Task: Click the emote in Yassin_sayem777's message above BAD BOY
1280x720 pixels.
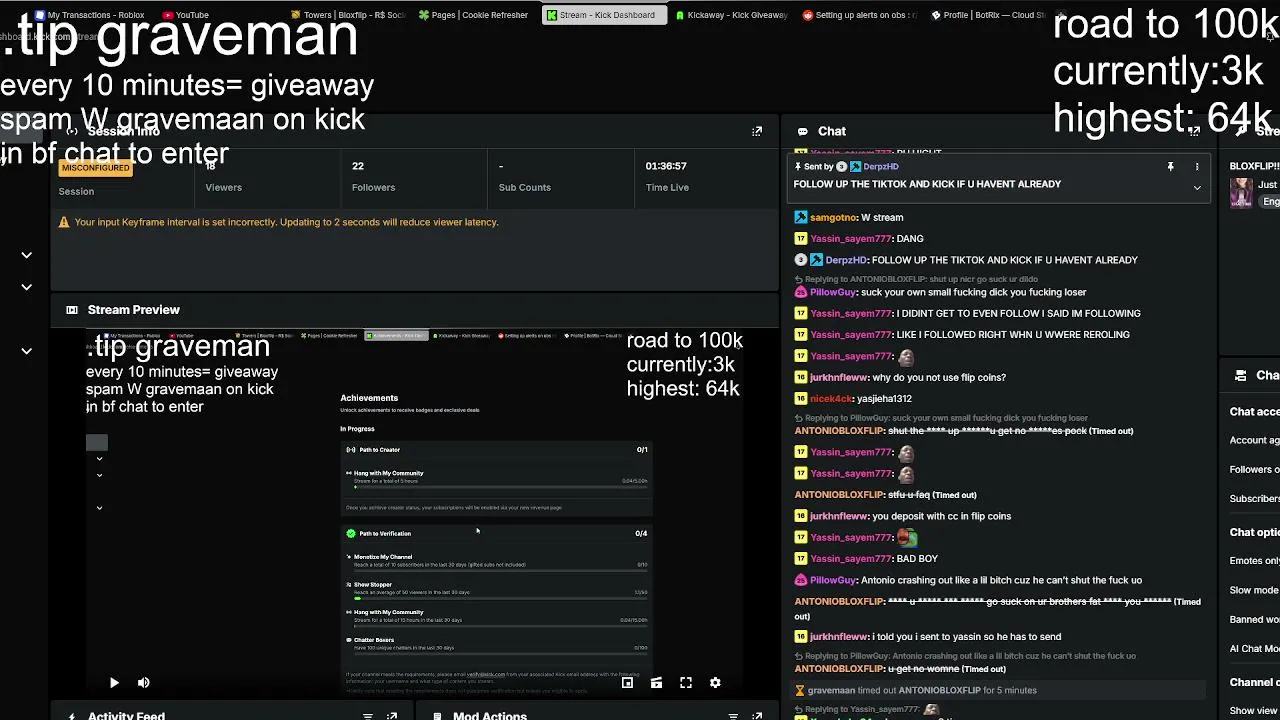Action: [907, 538]
